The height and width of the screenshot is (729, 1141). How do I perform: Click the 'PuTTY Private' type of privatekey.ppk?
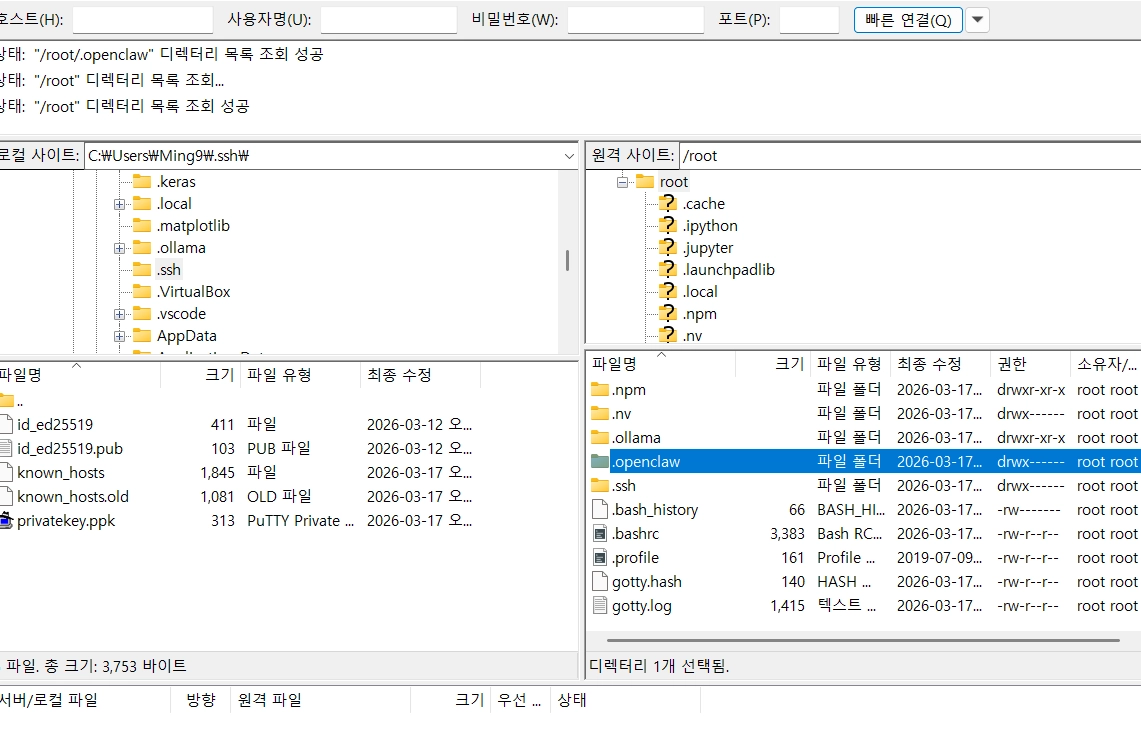click(300, 521)
